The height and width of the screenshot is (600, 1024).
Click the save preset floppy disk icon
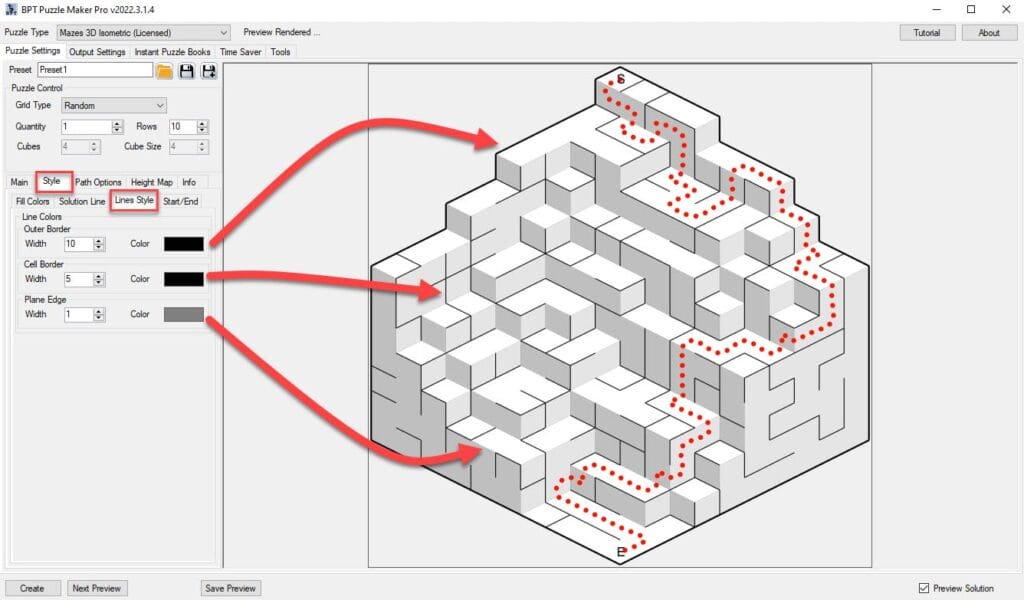(x=186, y=71)
